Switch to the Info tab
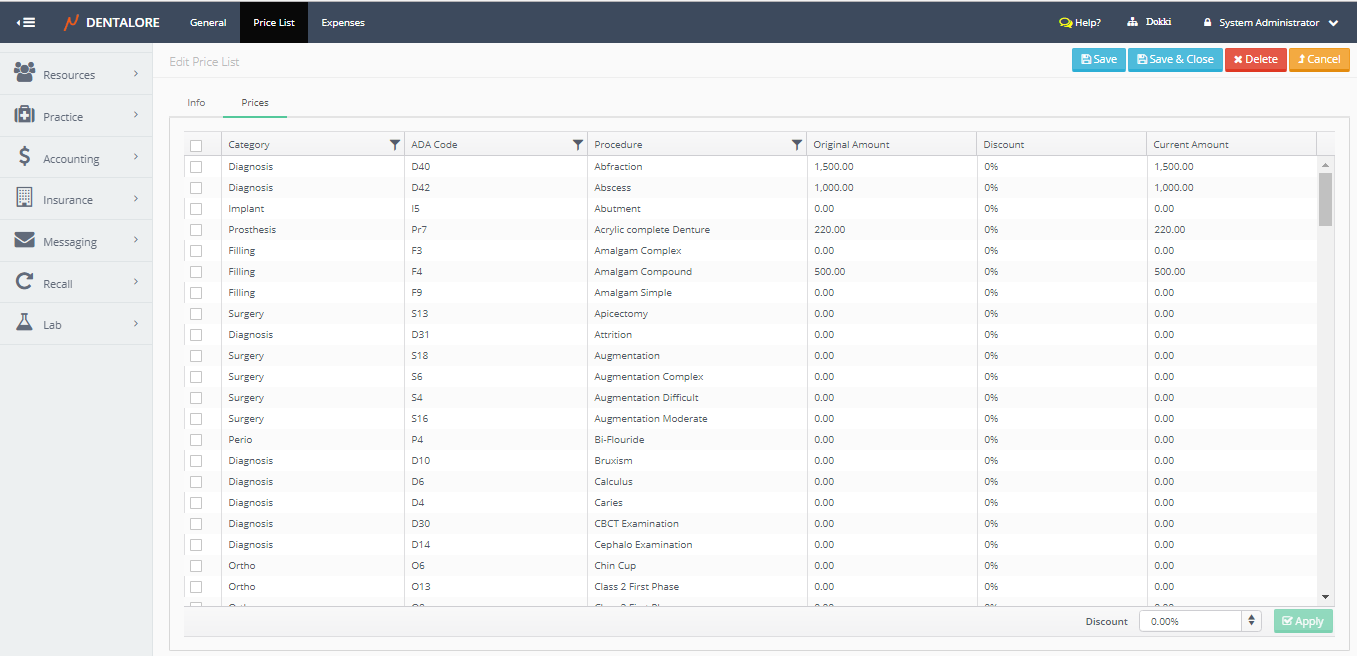 (x=196, y=103)
